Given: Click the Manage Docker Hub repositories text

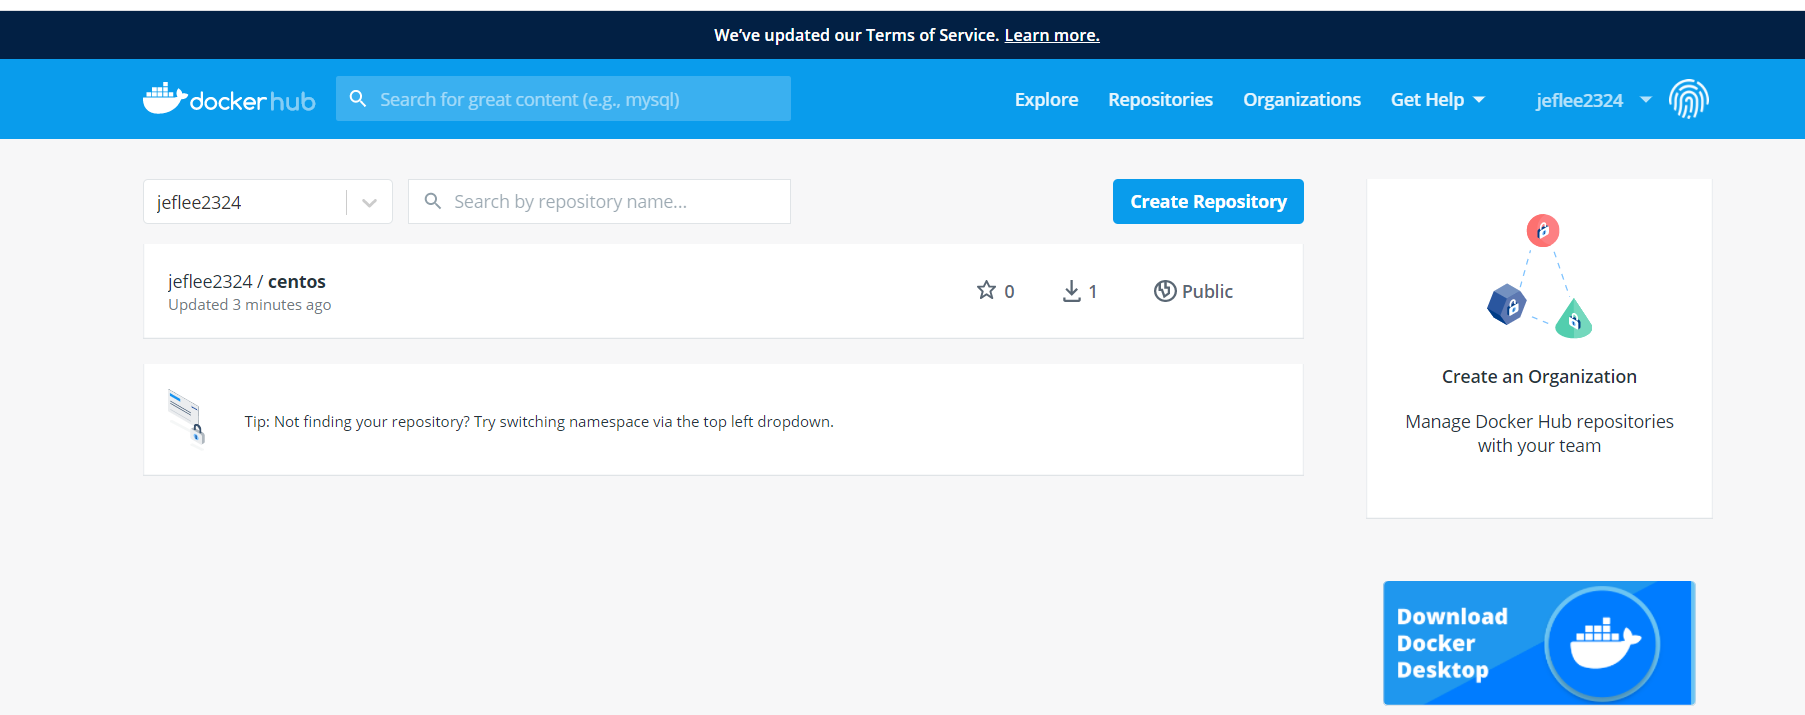Looking at the screenshot, I should (1539, 433).
